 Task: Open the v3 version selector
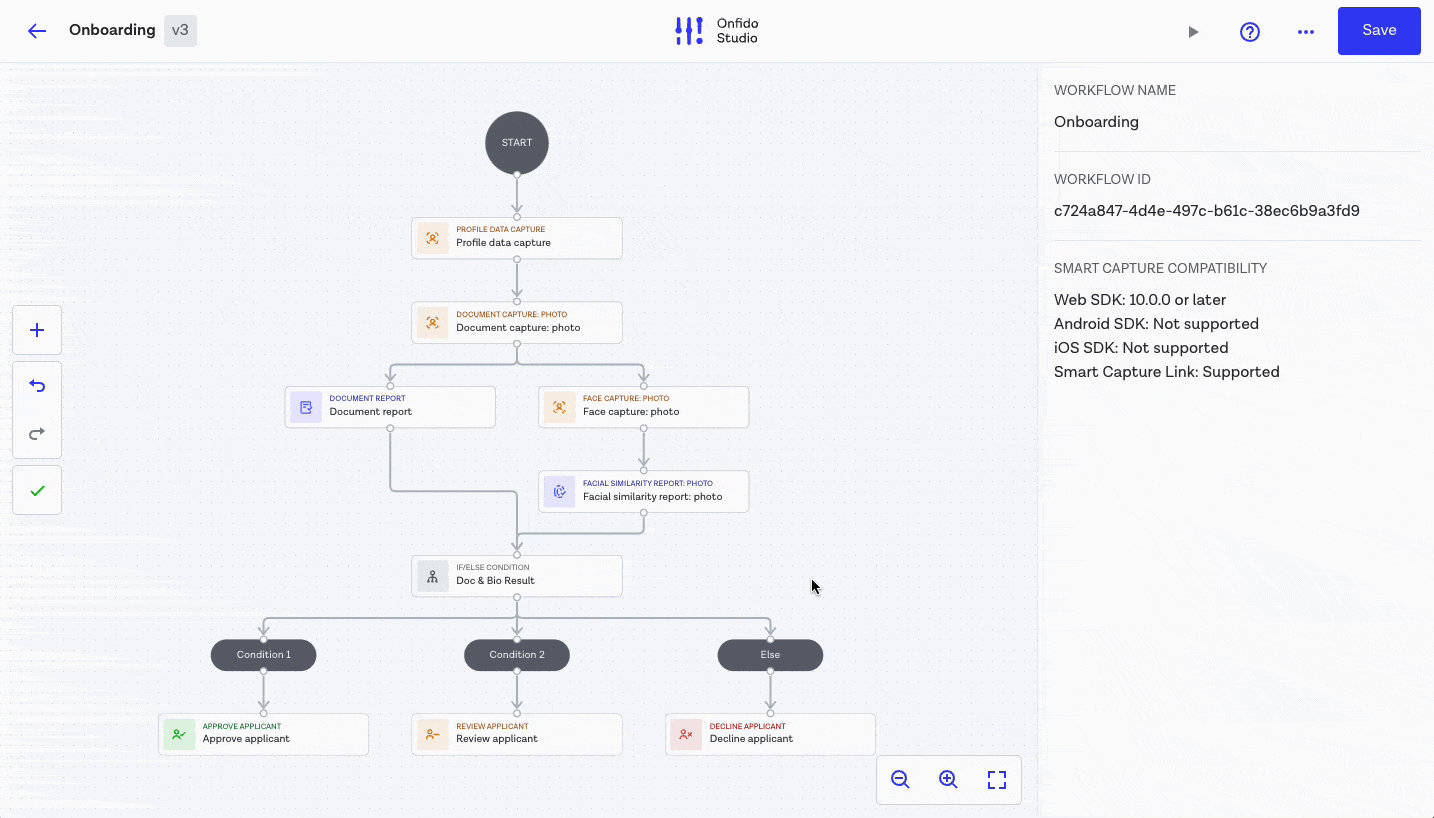coord(180,30)
